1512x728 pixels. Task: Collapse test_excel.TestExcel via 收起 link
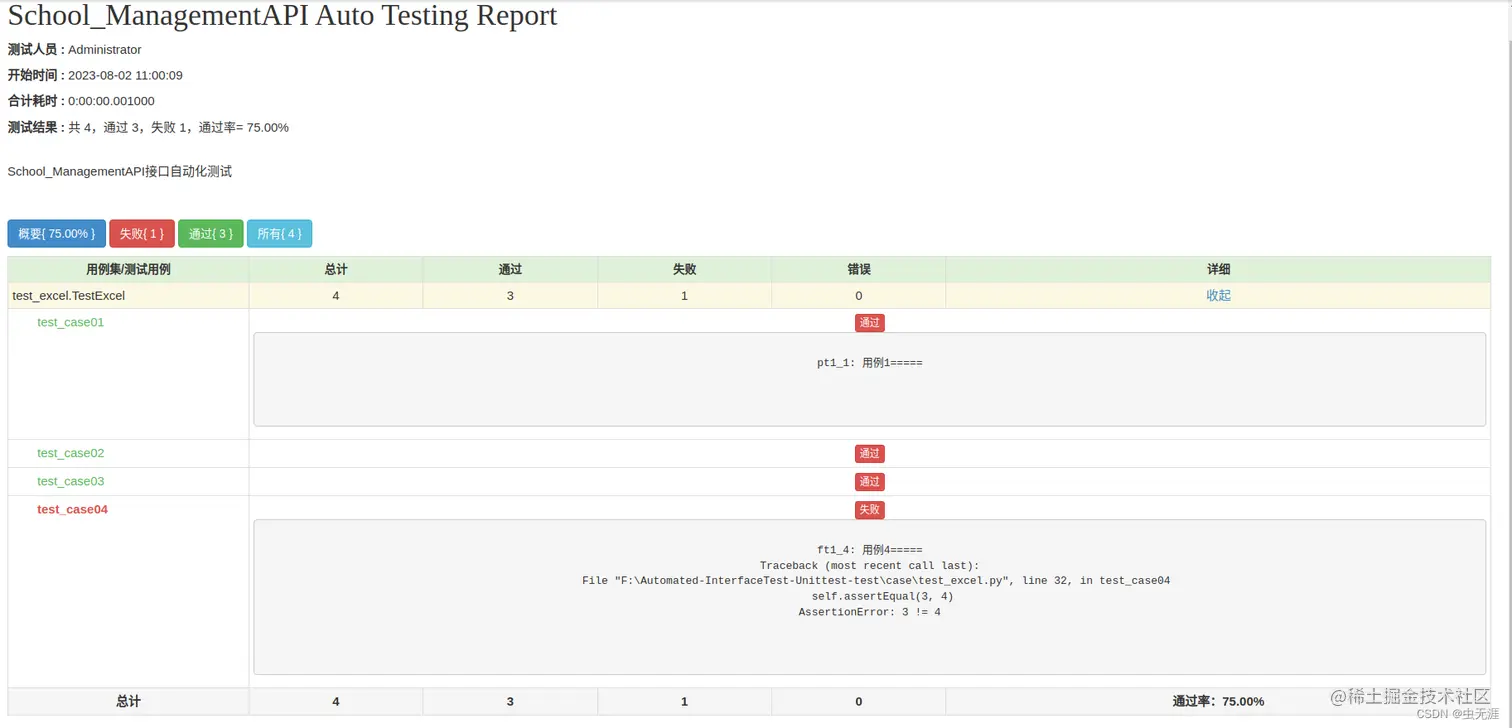(x=1218, y=295)
